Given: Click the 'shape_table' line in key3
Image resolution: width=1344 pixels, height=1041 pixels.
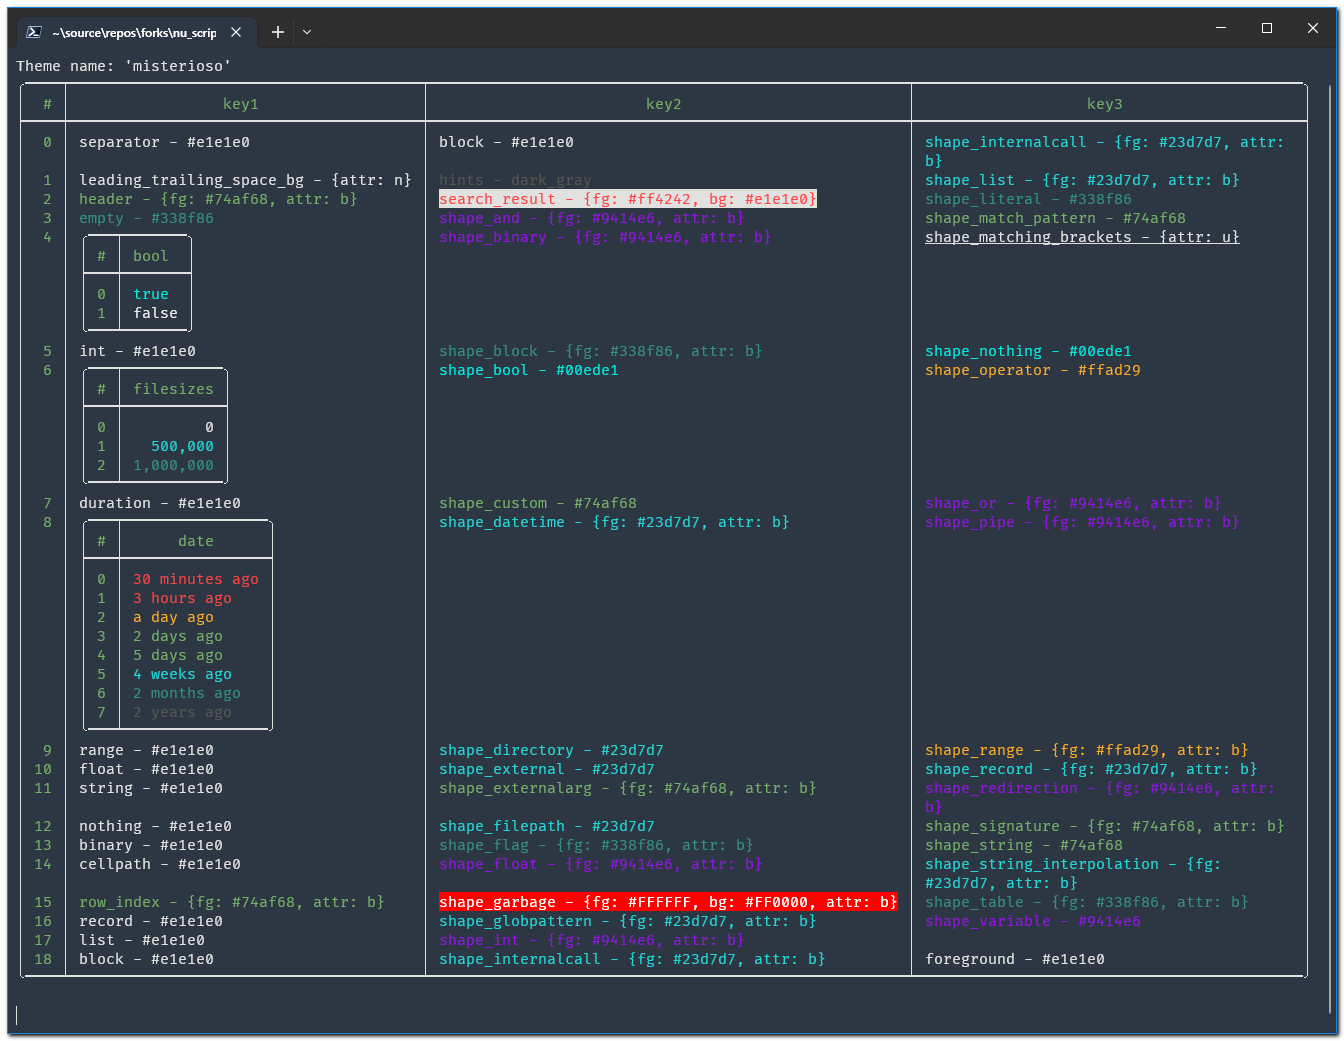Looking at the screenshot, I should pyautogui.click(x=1087, y=902).
